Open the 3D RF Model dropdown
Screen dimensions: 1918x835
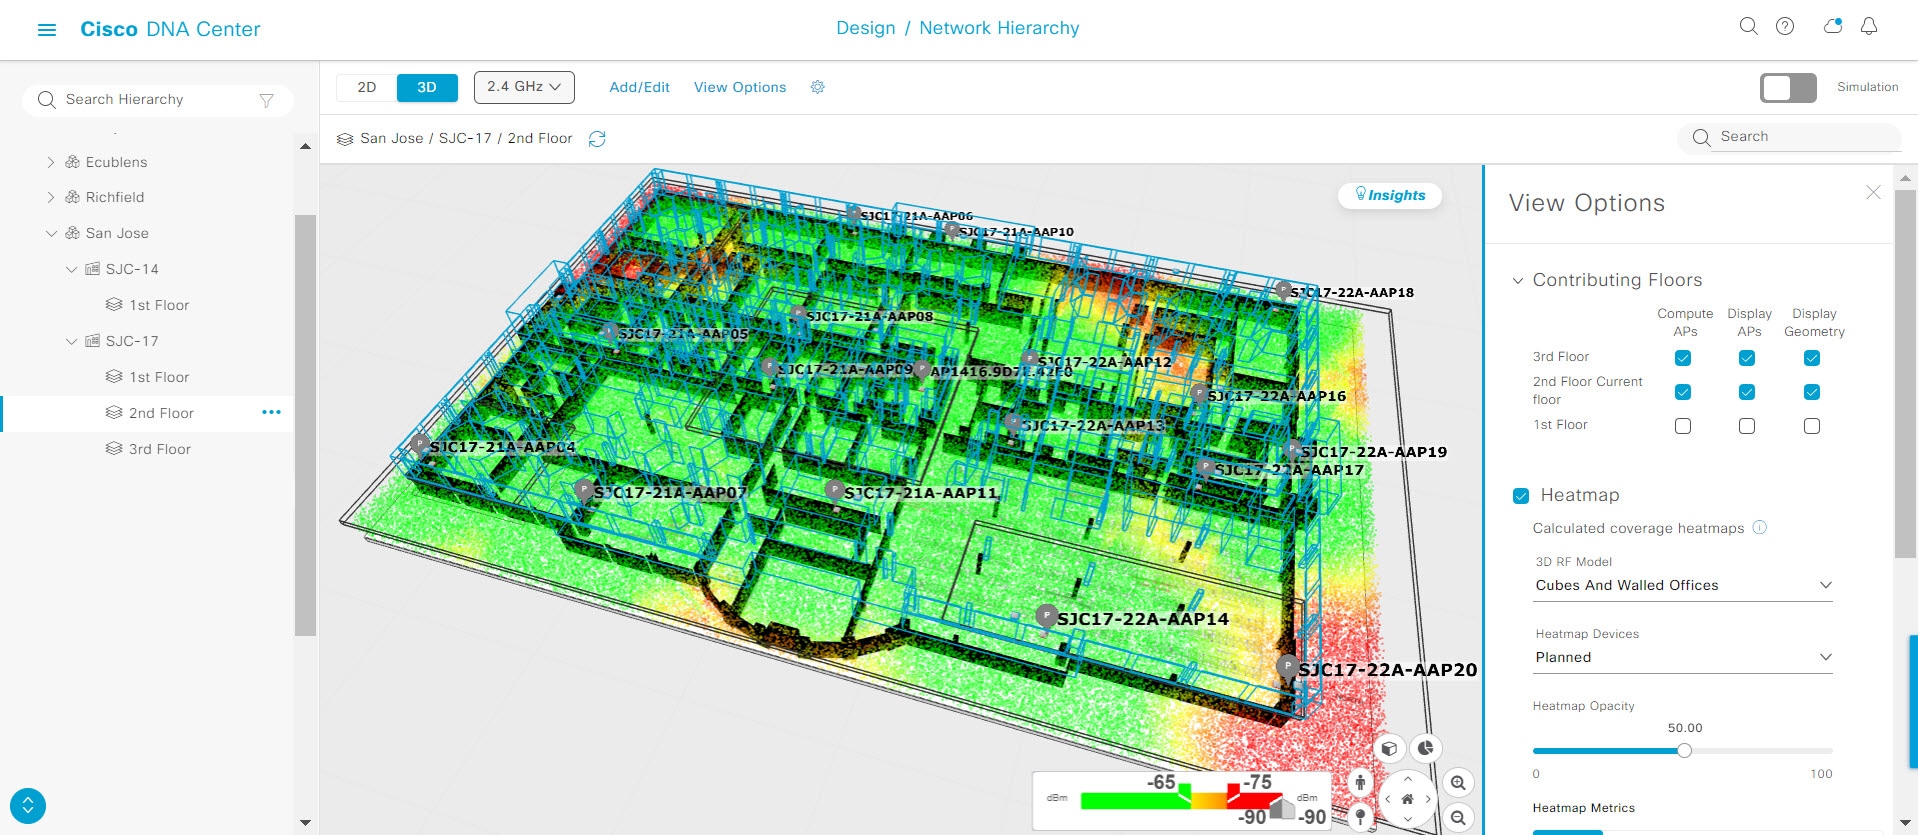[1684, 586]
